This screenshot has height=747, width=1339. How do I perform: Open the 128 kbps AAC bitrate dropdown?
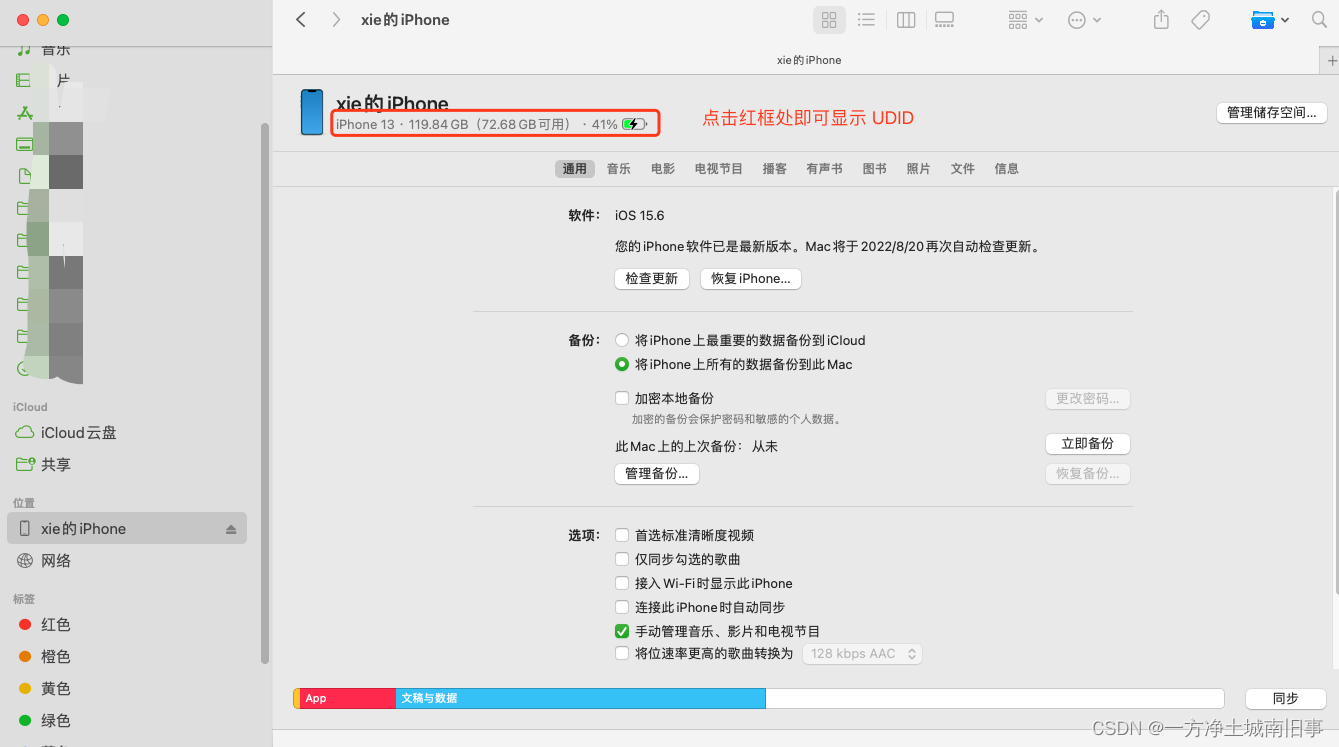863,654
